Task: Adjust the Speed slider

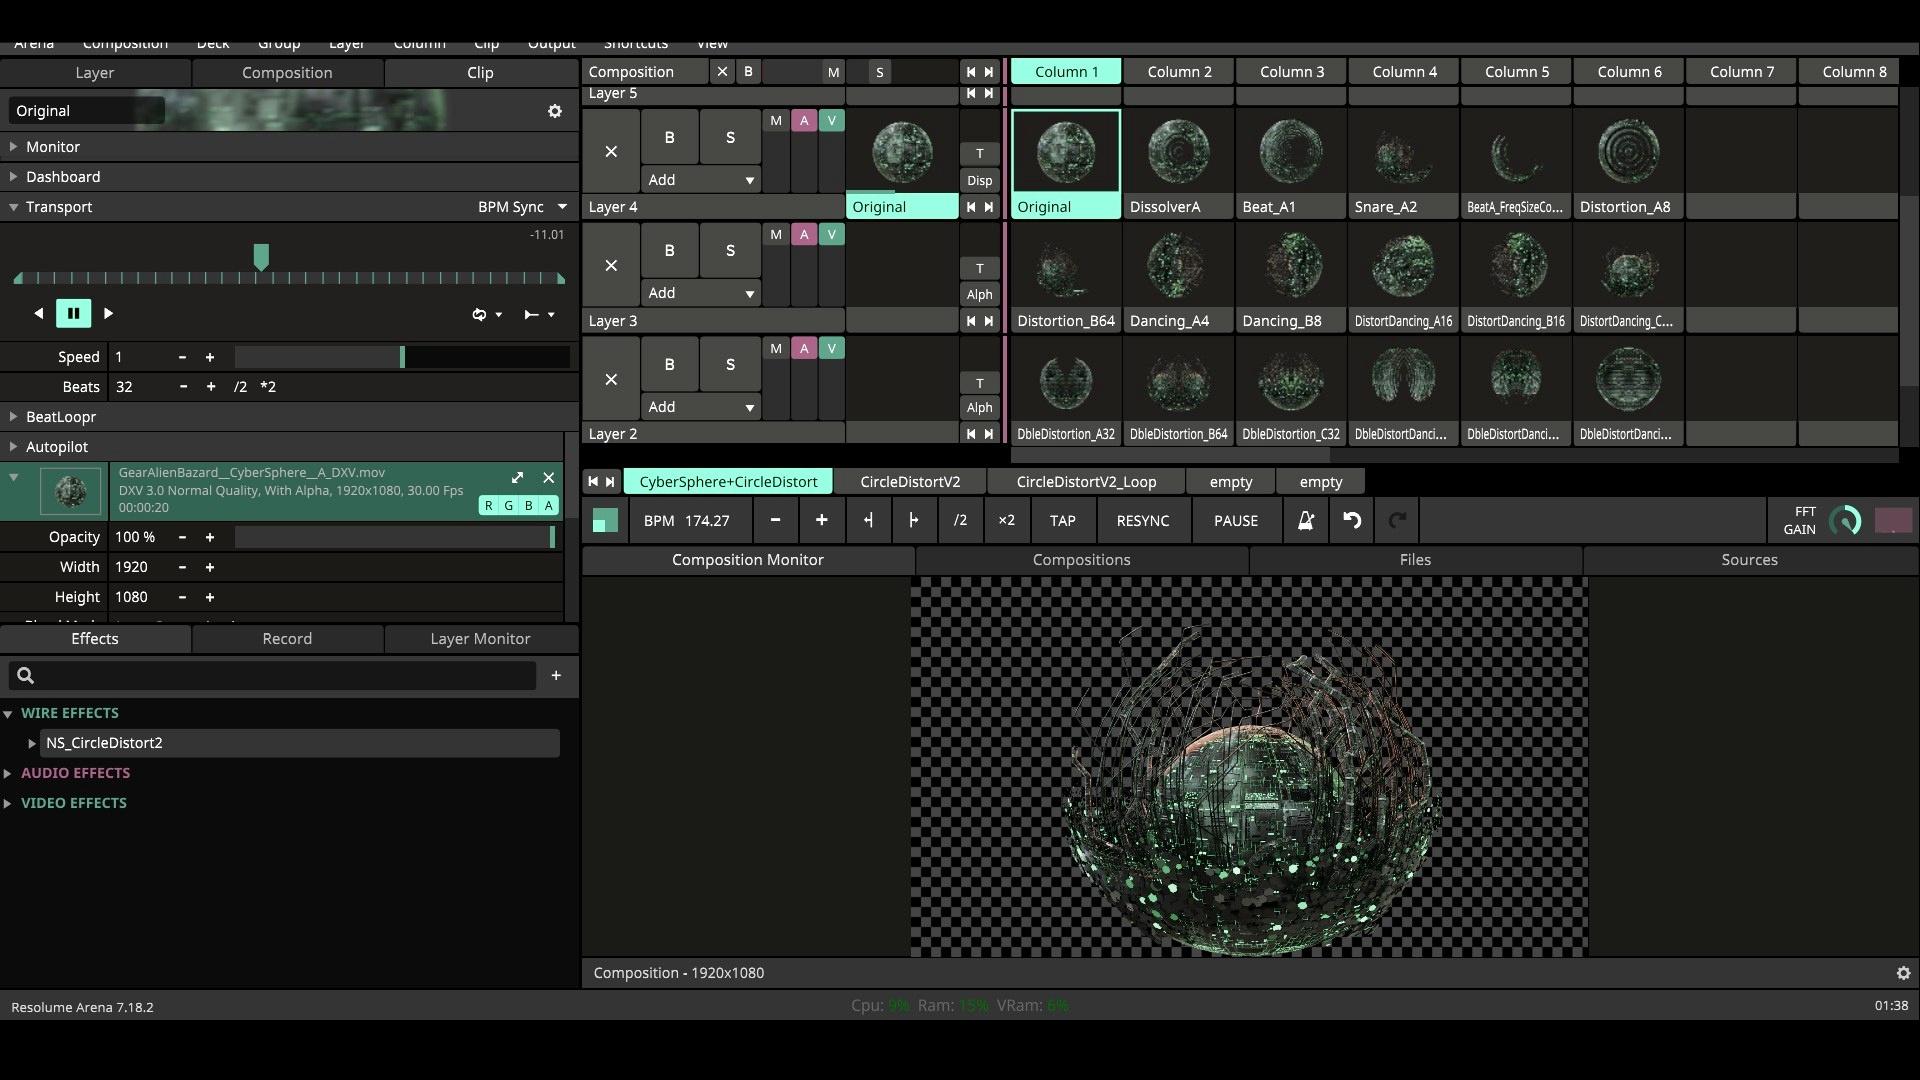Action: pos(402,357)
